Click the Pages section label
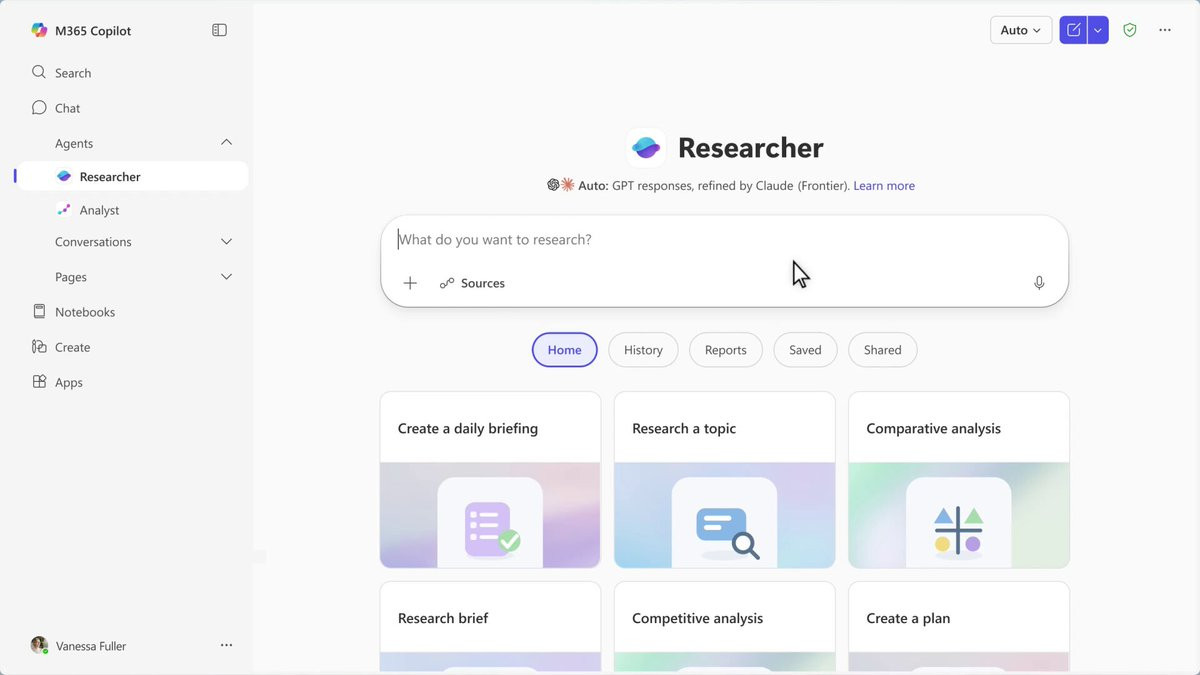 click(x=71, y=276)
